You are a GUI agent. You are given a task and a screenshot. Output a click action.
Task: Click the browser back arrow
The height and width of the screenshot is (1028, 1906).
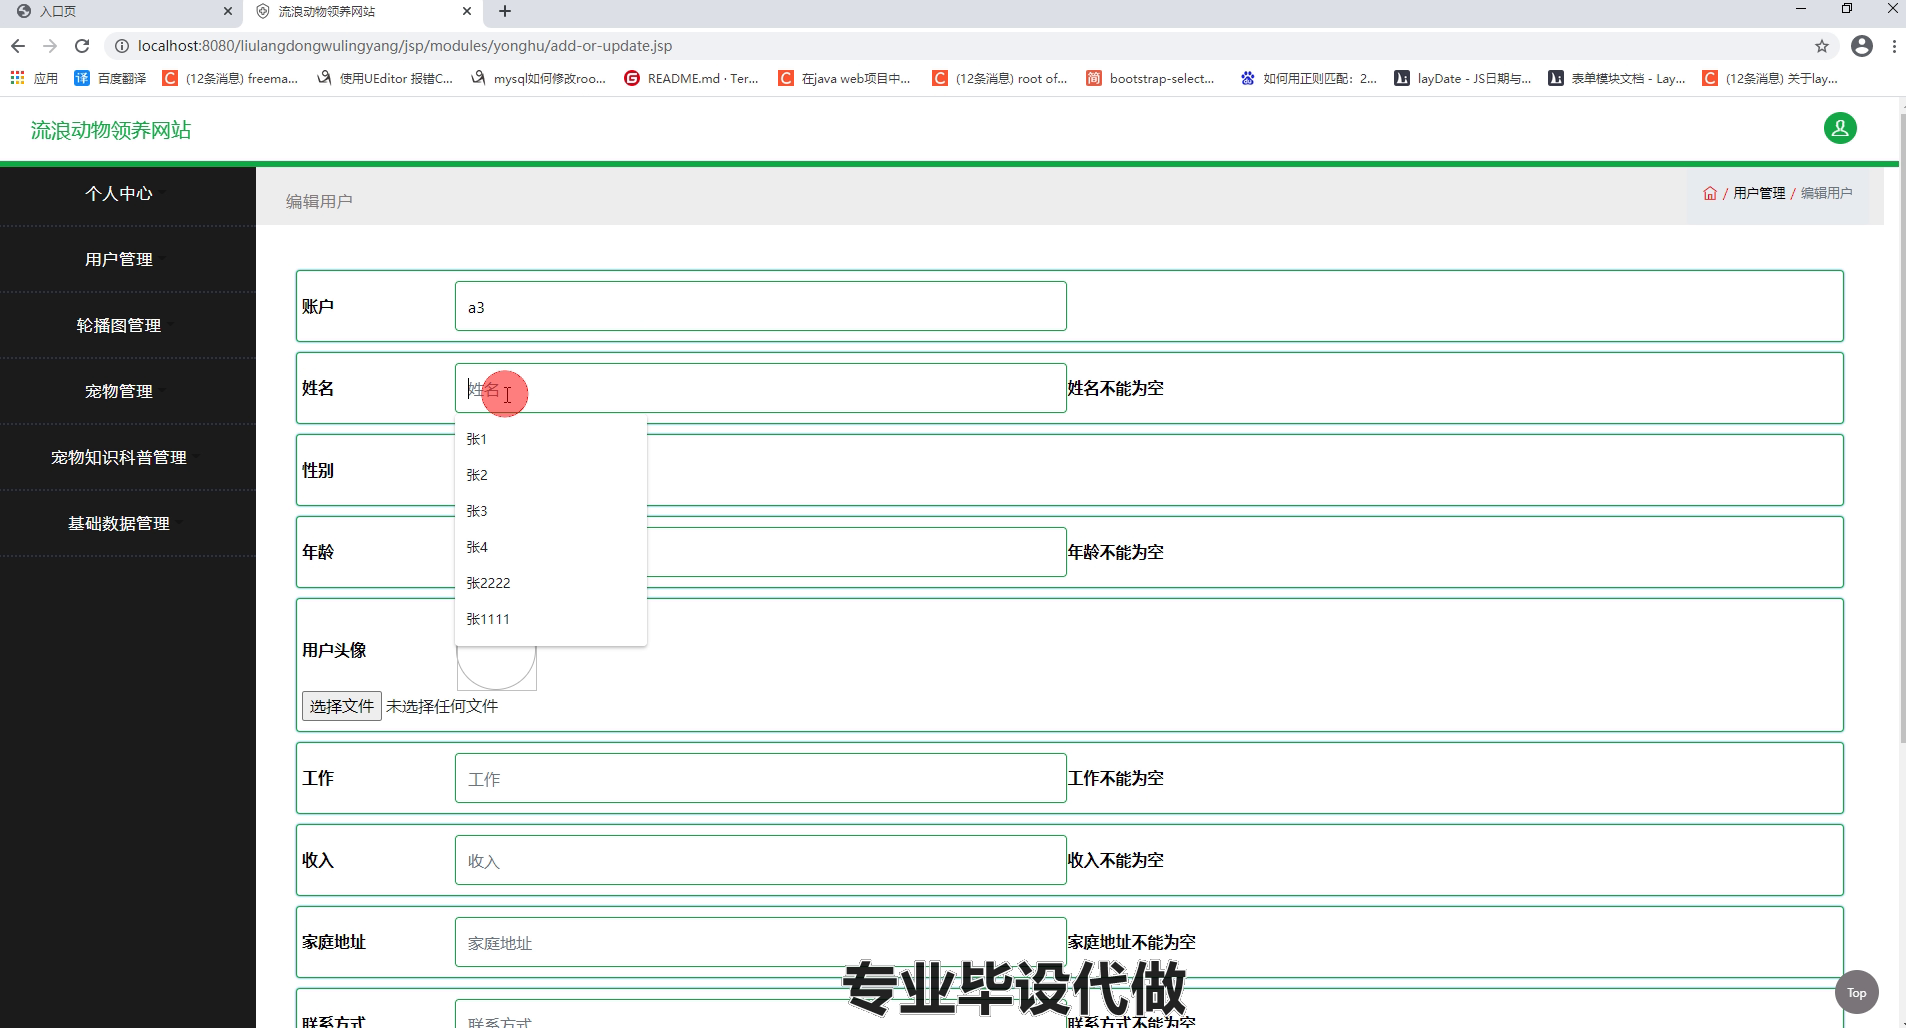coord(17,46)
